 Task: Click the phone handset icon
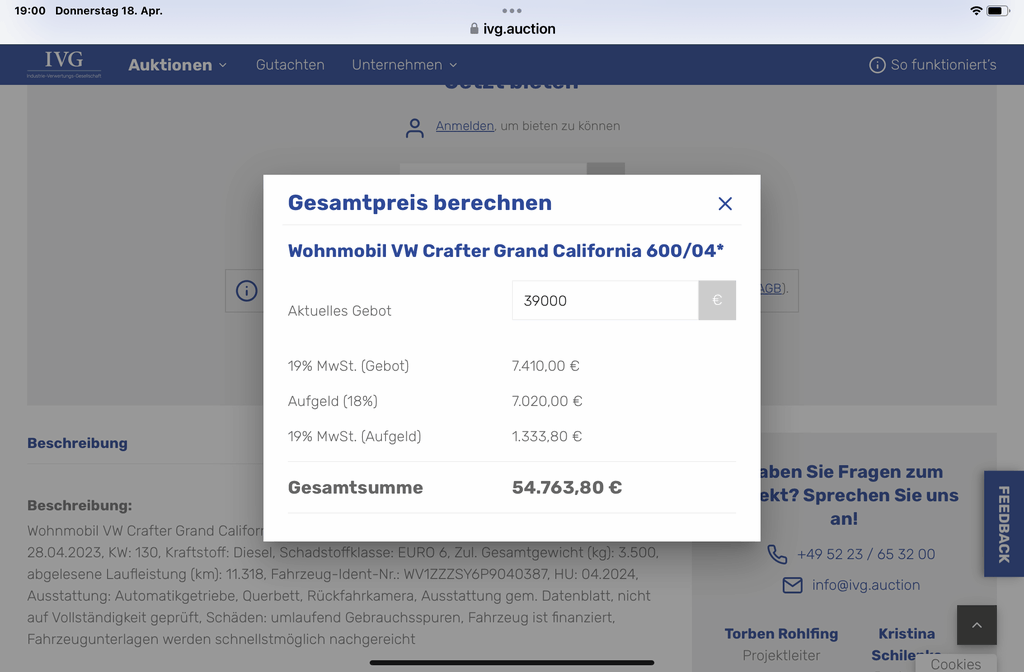pyautogui.click(x=777, y=554)
